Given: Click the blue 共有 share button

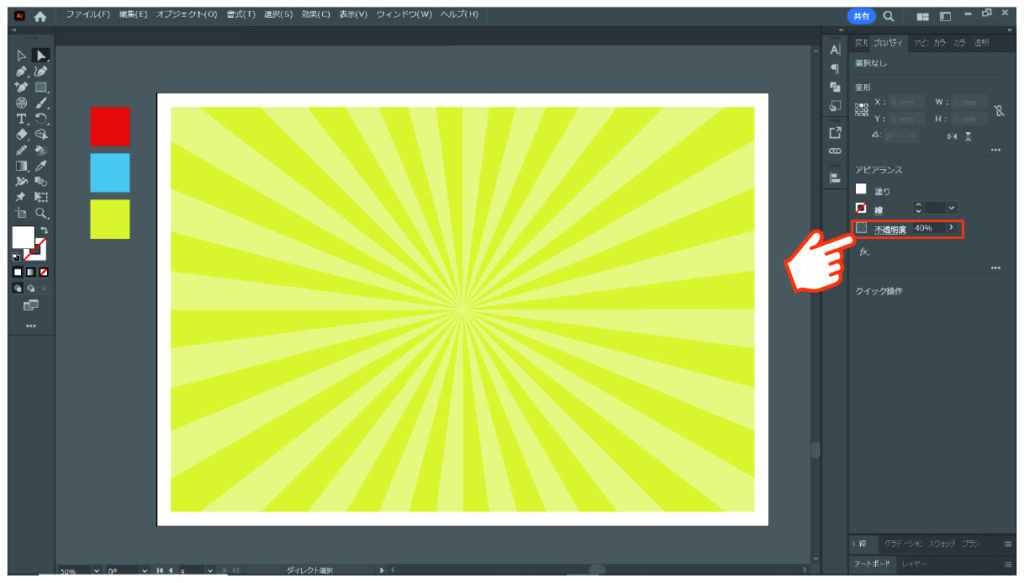Looking at the screenshot, I should (861, 16).
